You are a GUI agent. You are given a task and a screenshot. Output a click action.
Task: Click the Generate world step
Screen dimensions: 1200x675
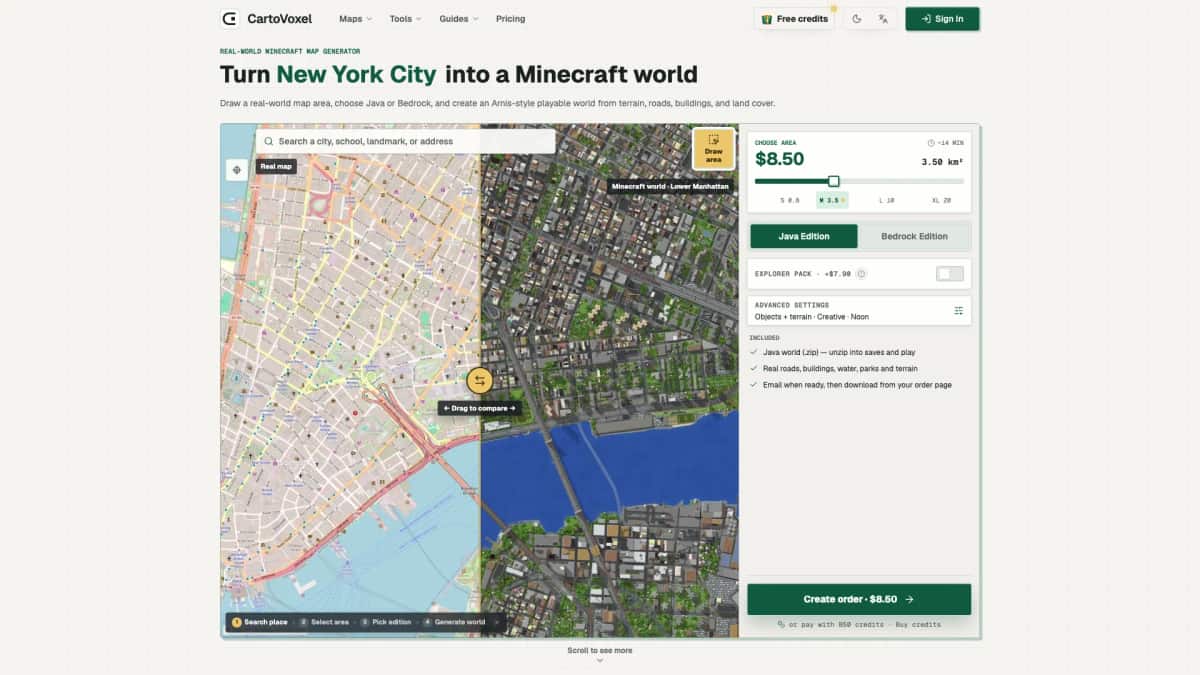coord(454,622)
